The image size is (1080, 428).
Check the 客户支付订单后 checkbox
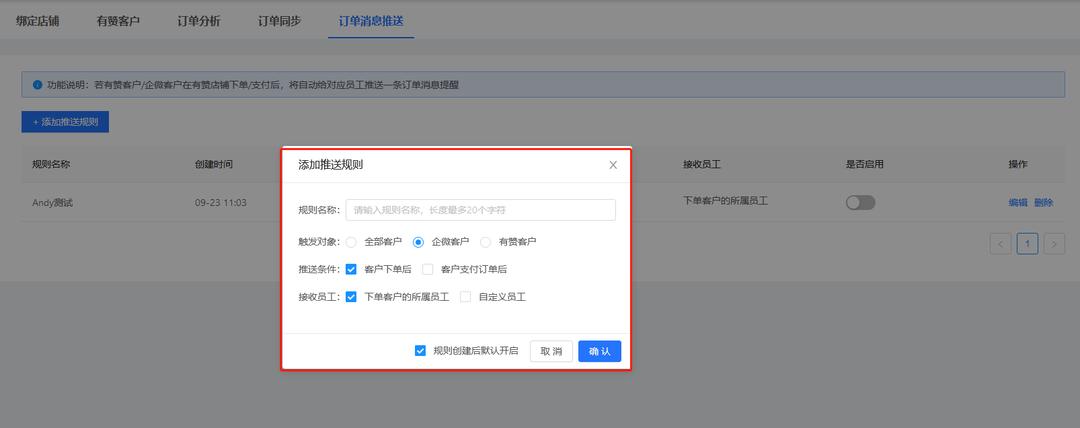[x=428, y=269]
